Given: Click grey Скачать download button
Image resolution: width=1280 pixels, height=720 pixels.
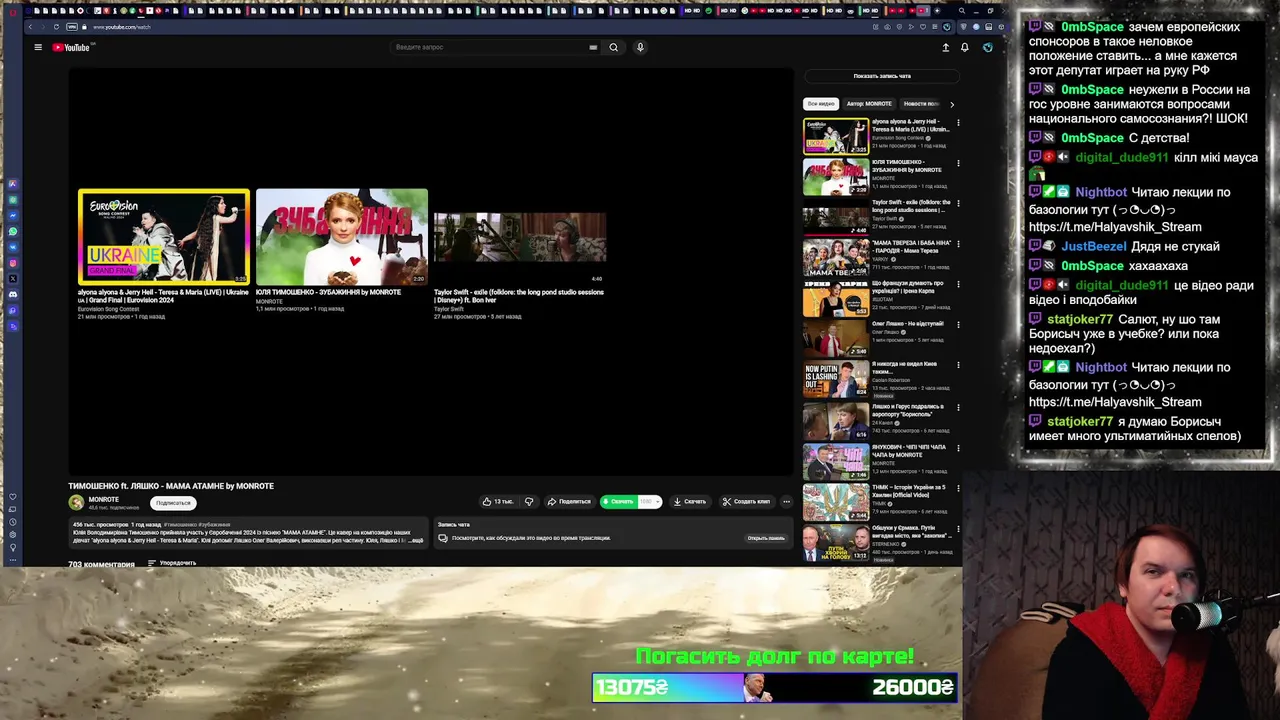Looking at the screenshot, I should coord(690,502).
